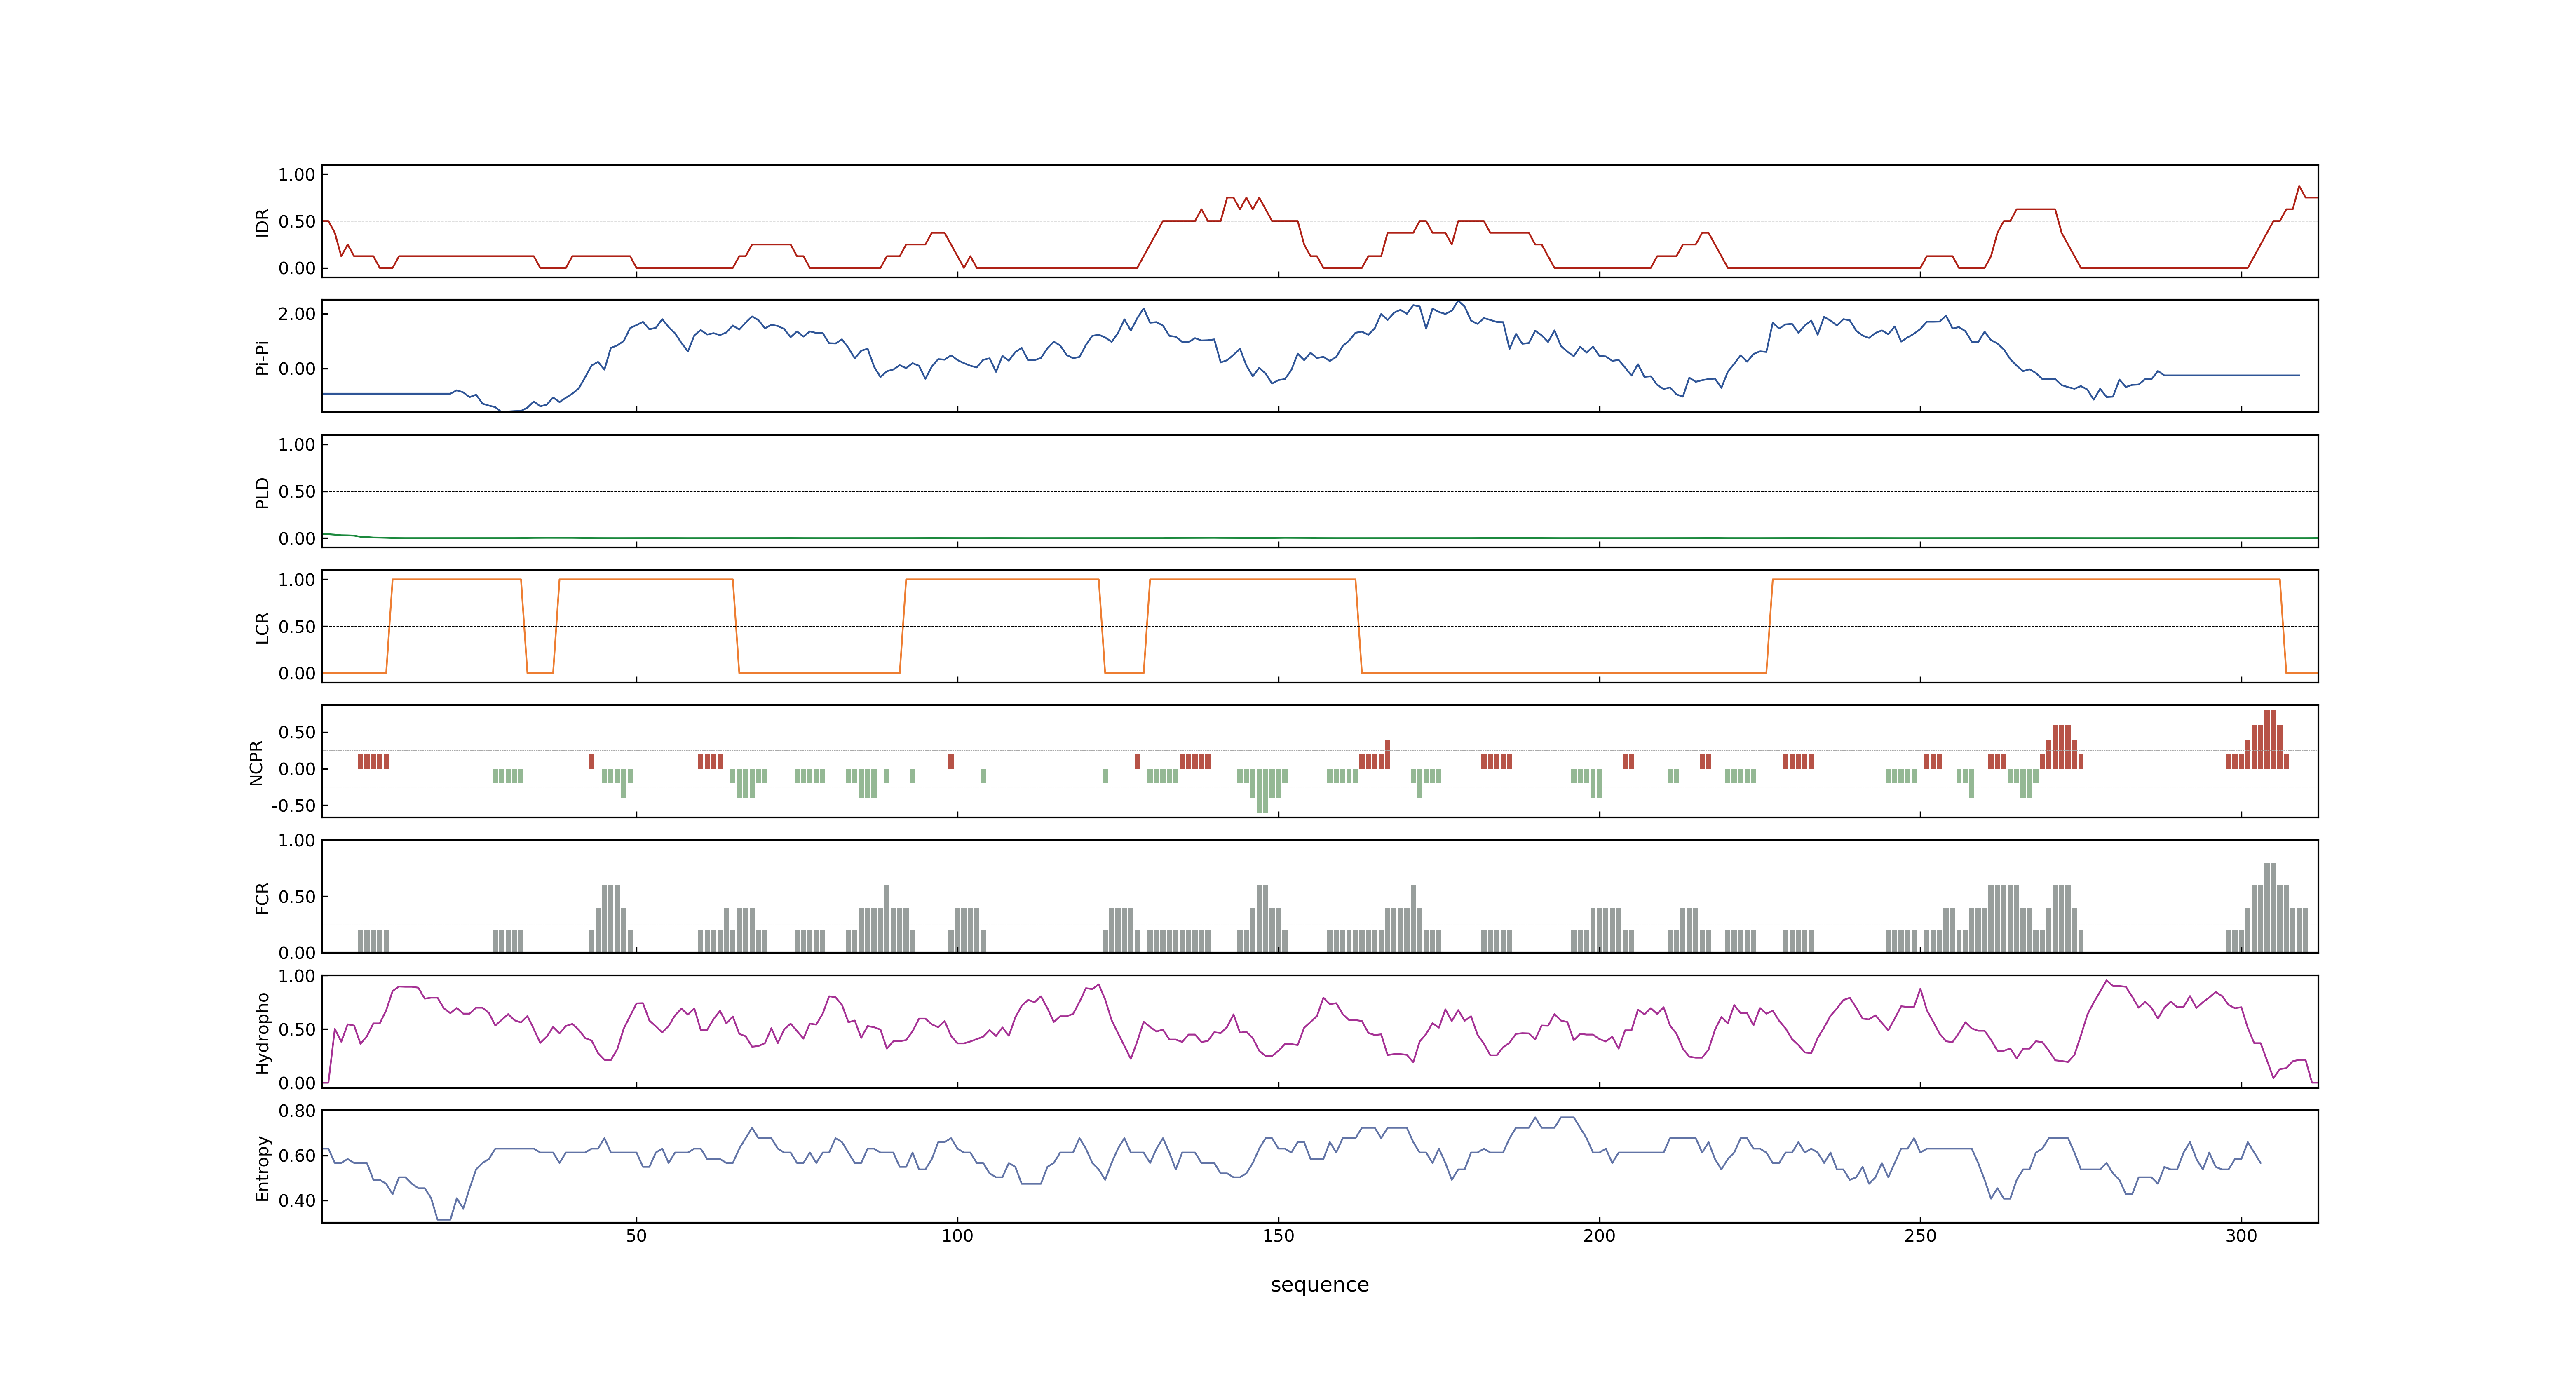Click the 0.50 tick of the FCR panel

pyautogui.click(x=297, y=897)
